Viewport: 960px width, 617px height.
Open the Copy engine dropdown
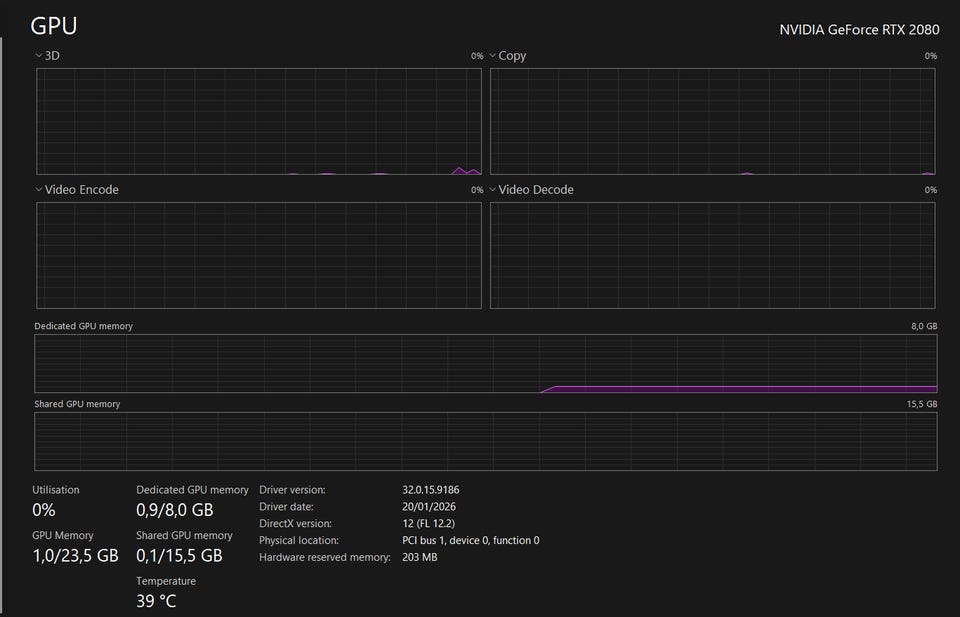[507, 56]
